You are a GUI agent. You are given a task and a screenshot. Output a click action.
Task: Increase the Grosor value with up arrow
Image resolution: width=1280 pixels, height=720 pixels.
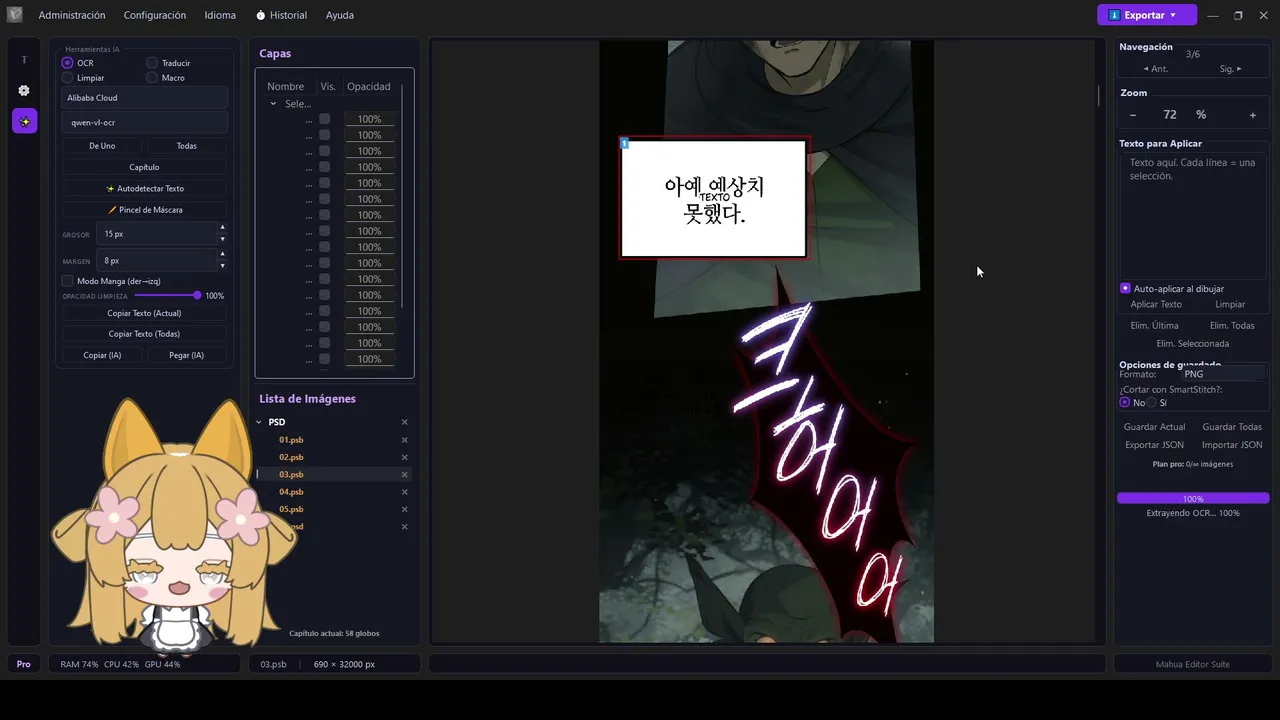click(222, 229)
